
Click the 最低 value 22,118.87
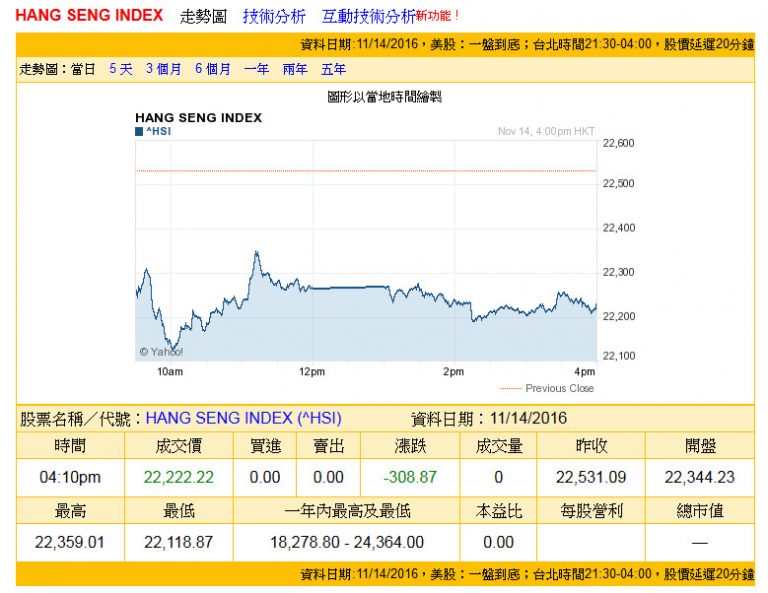(x=178, y=543)
